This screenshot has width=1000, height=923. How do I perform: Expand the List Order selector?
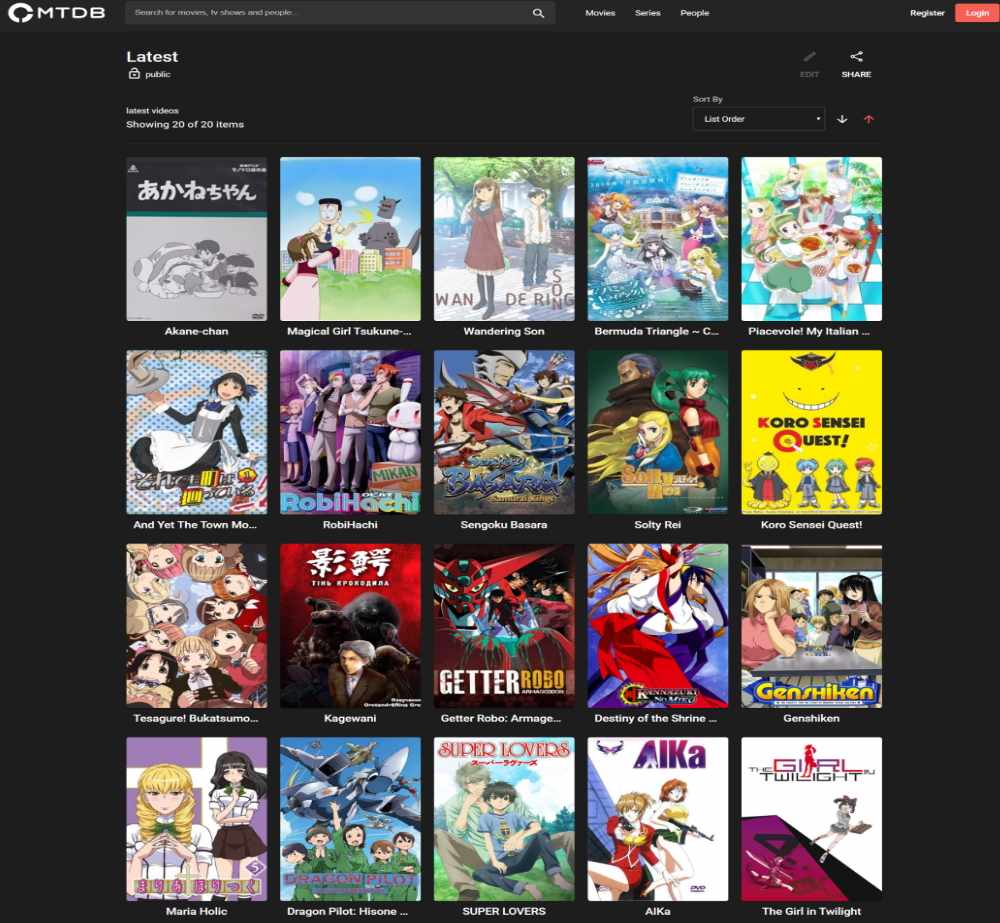click(x=758, y=118)
